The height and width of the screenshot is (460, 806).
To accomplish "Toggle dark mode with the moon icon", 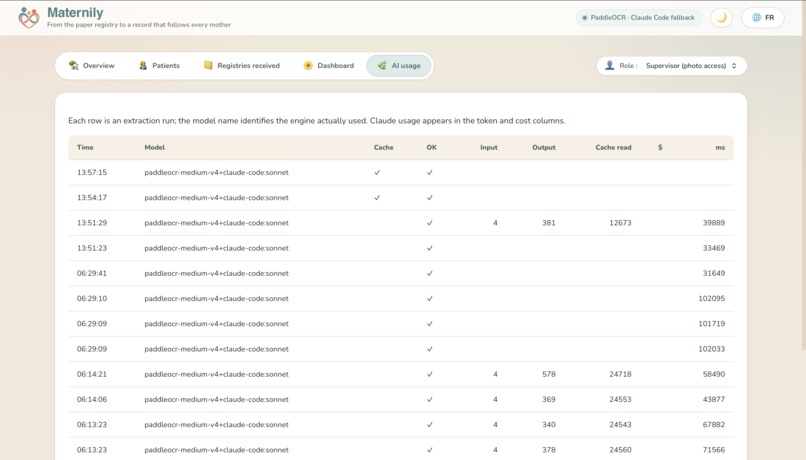I will (x=721, y=17).
